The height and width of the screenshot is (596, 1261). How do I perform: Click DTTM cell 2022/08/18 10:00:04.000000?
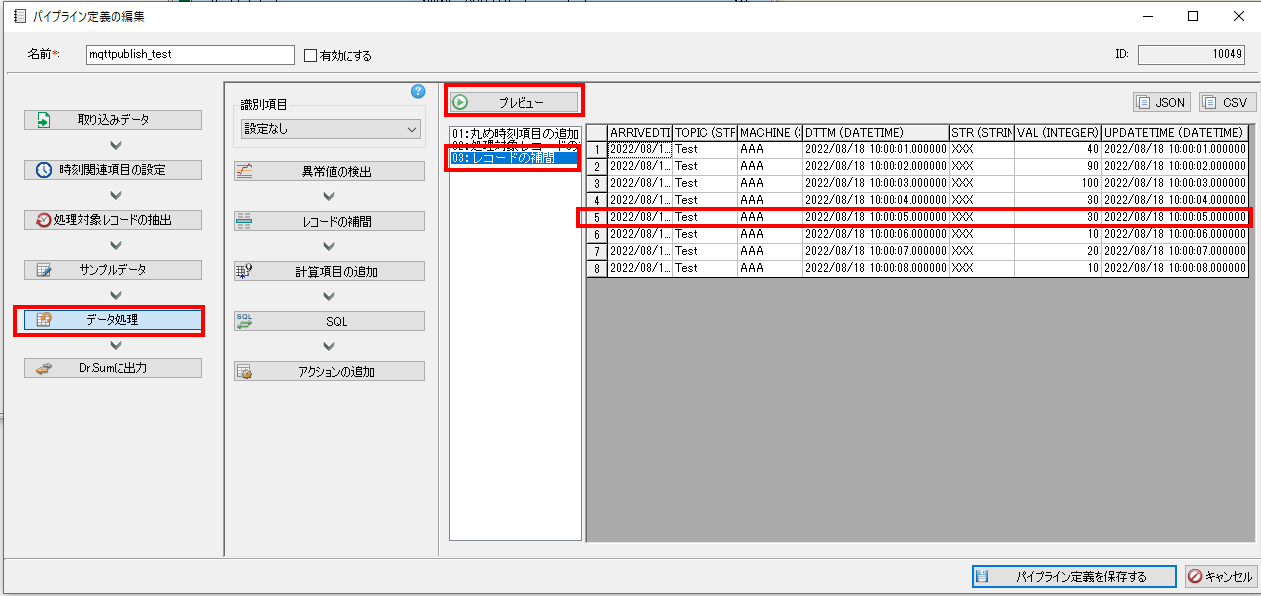[876, 200]
